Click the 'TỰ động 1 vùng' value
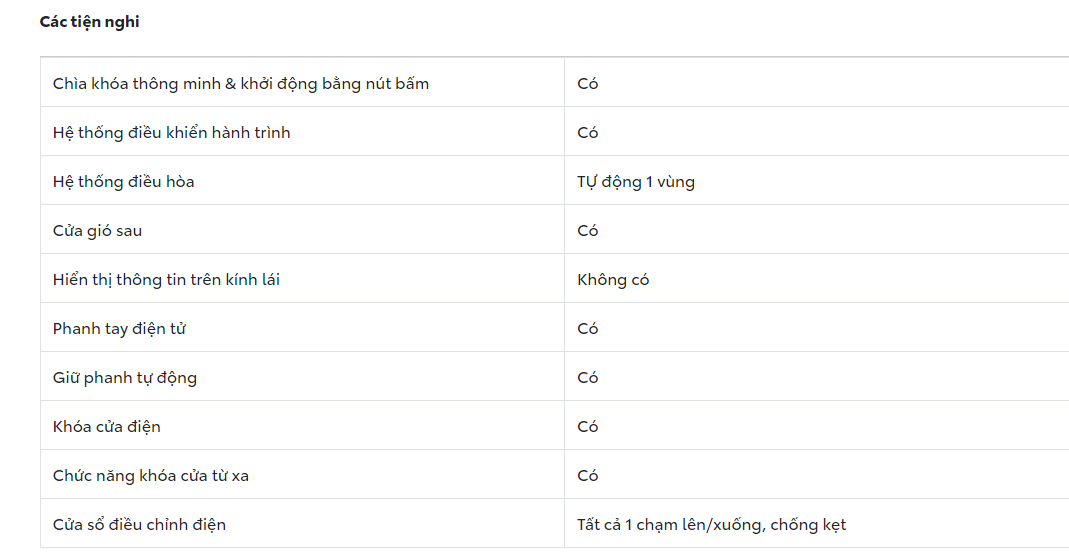Image resolution: width=1069 pixels, height=558 pixels. pos(636,182)
